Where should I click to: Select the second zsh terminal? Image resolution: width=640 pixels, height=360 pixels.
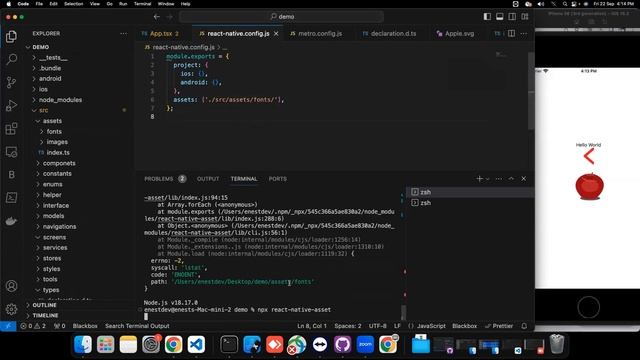pos(470,203)
